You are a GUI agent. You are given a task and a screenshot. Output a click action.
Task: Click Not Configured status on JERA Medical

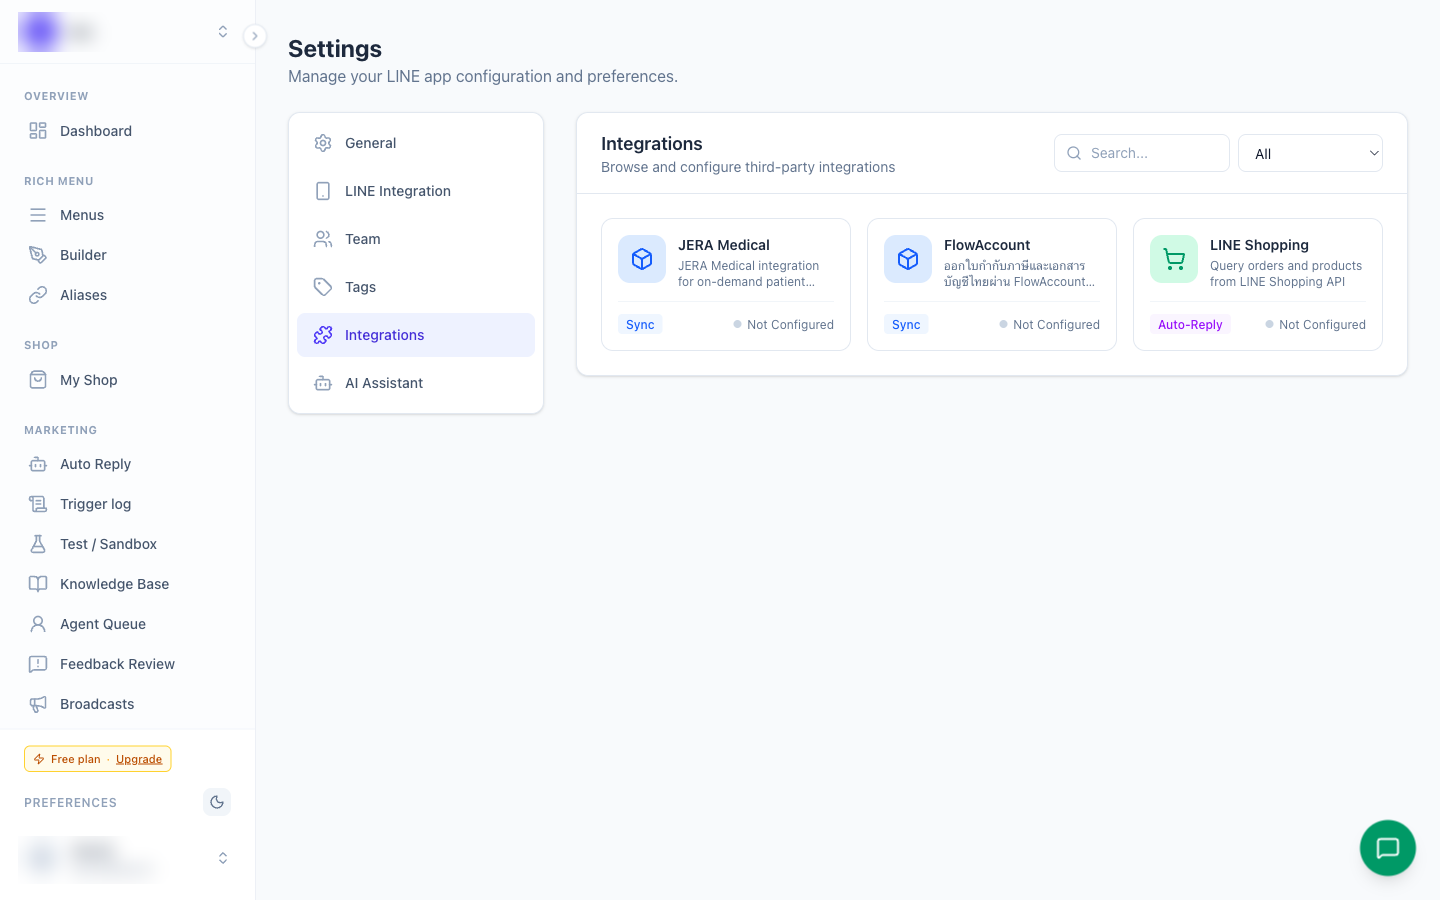[x=784, y=325]
